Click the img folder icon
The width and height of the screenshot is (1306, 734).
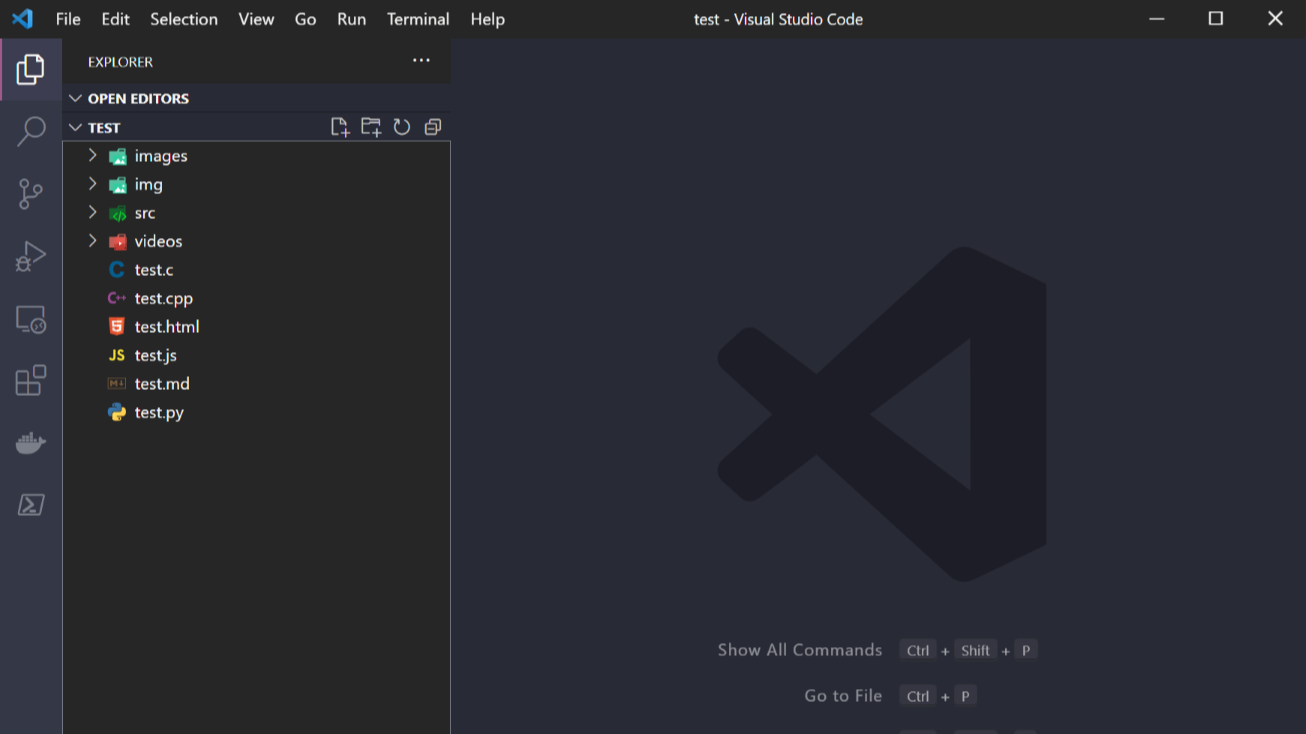click(x=117, y=185)
